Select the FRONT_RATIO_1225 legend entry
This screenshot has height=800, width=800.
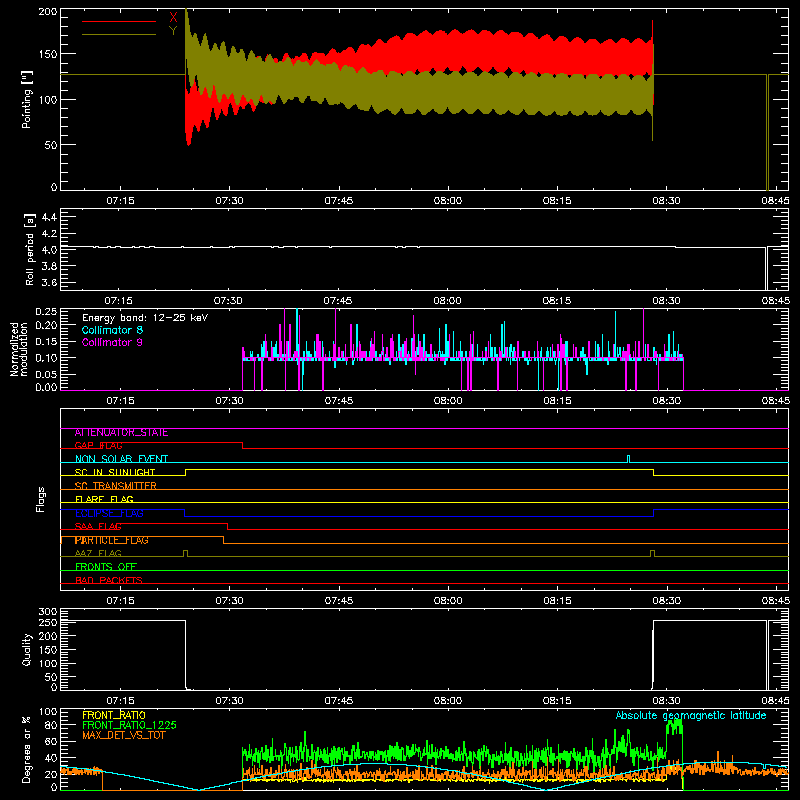click(130, 725)
